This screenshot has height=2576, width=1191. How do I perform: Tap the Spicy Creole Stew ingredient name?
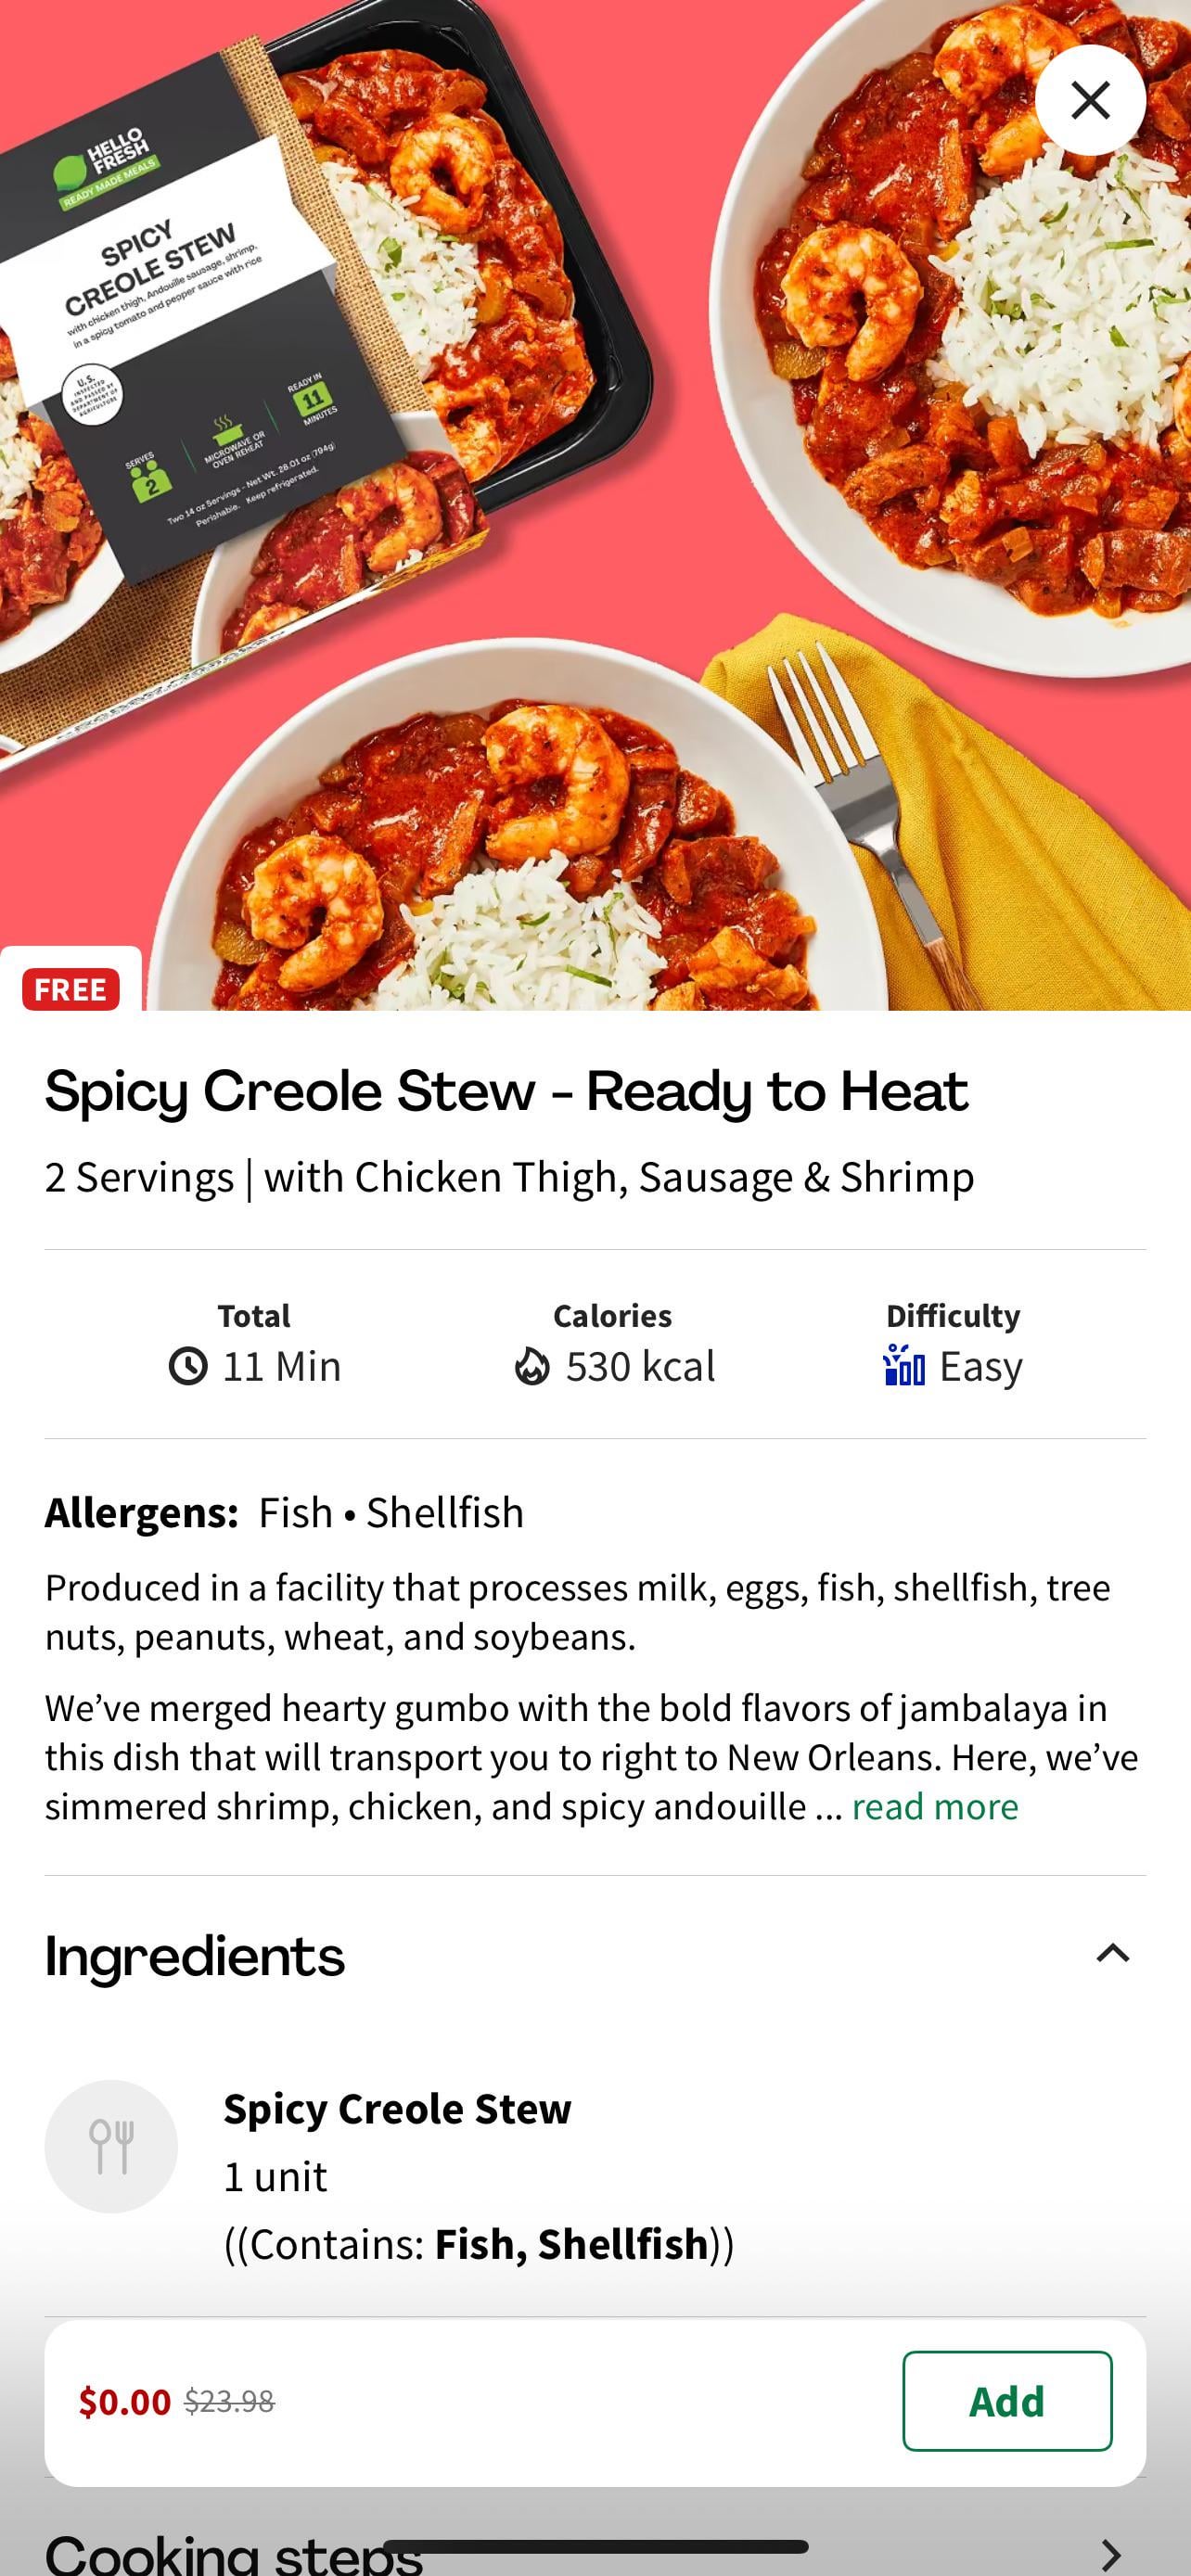pyautogui.click(x=397, y=2108)
